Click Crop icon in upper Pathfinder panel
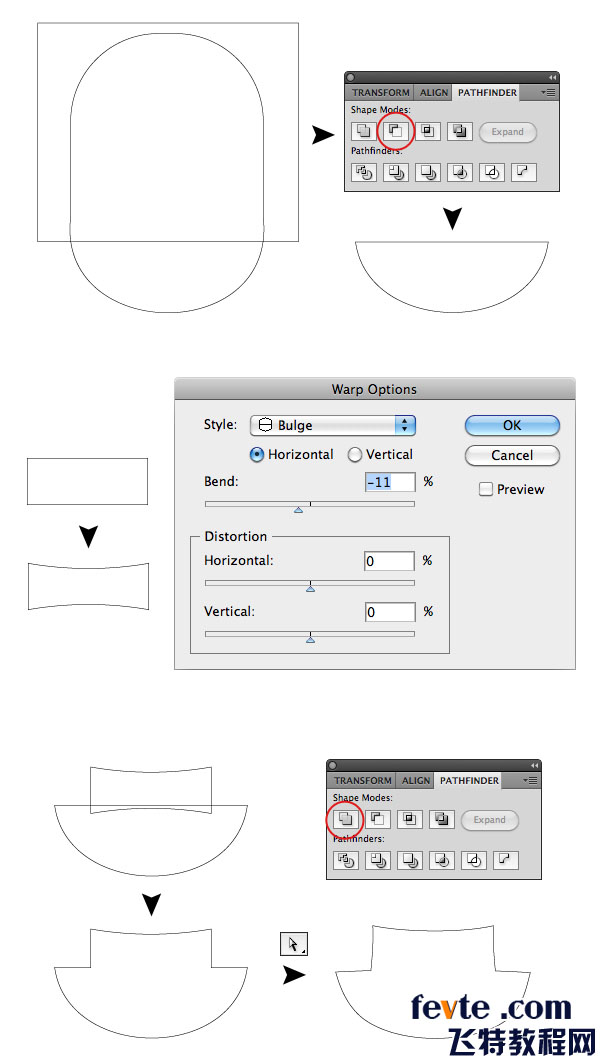This screenshot has width=600, height=1062. pyautogui.click(x=460, y=172)
